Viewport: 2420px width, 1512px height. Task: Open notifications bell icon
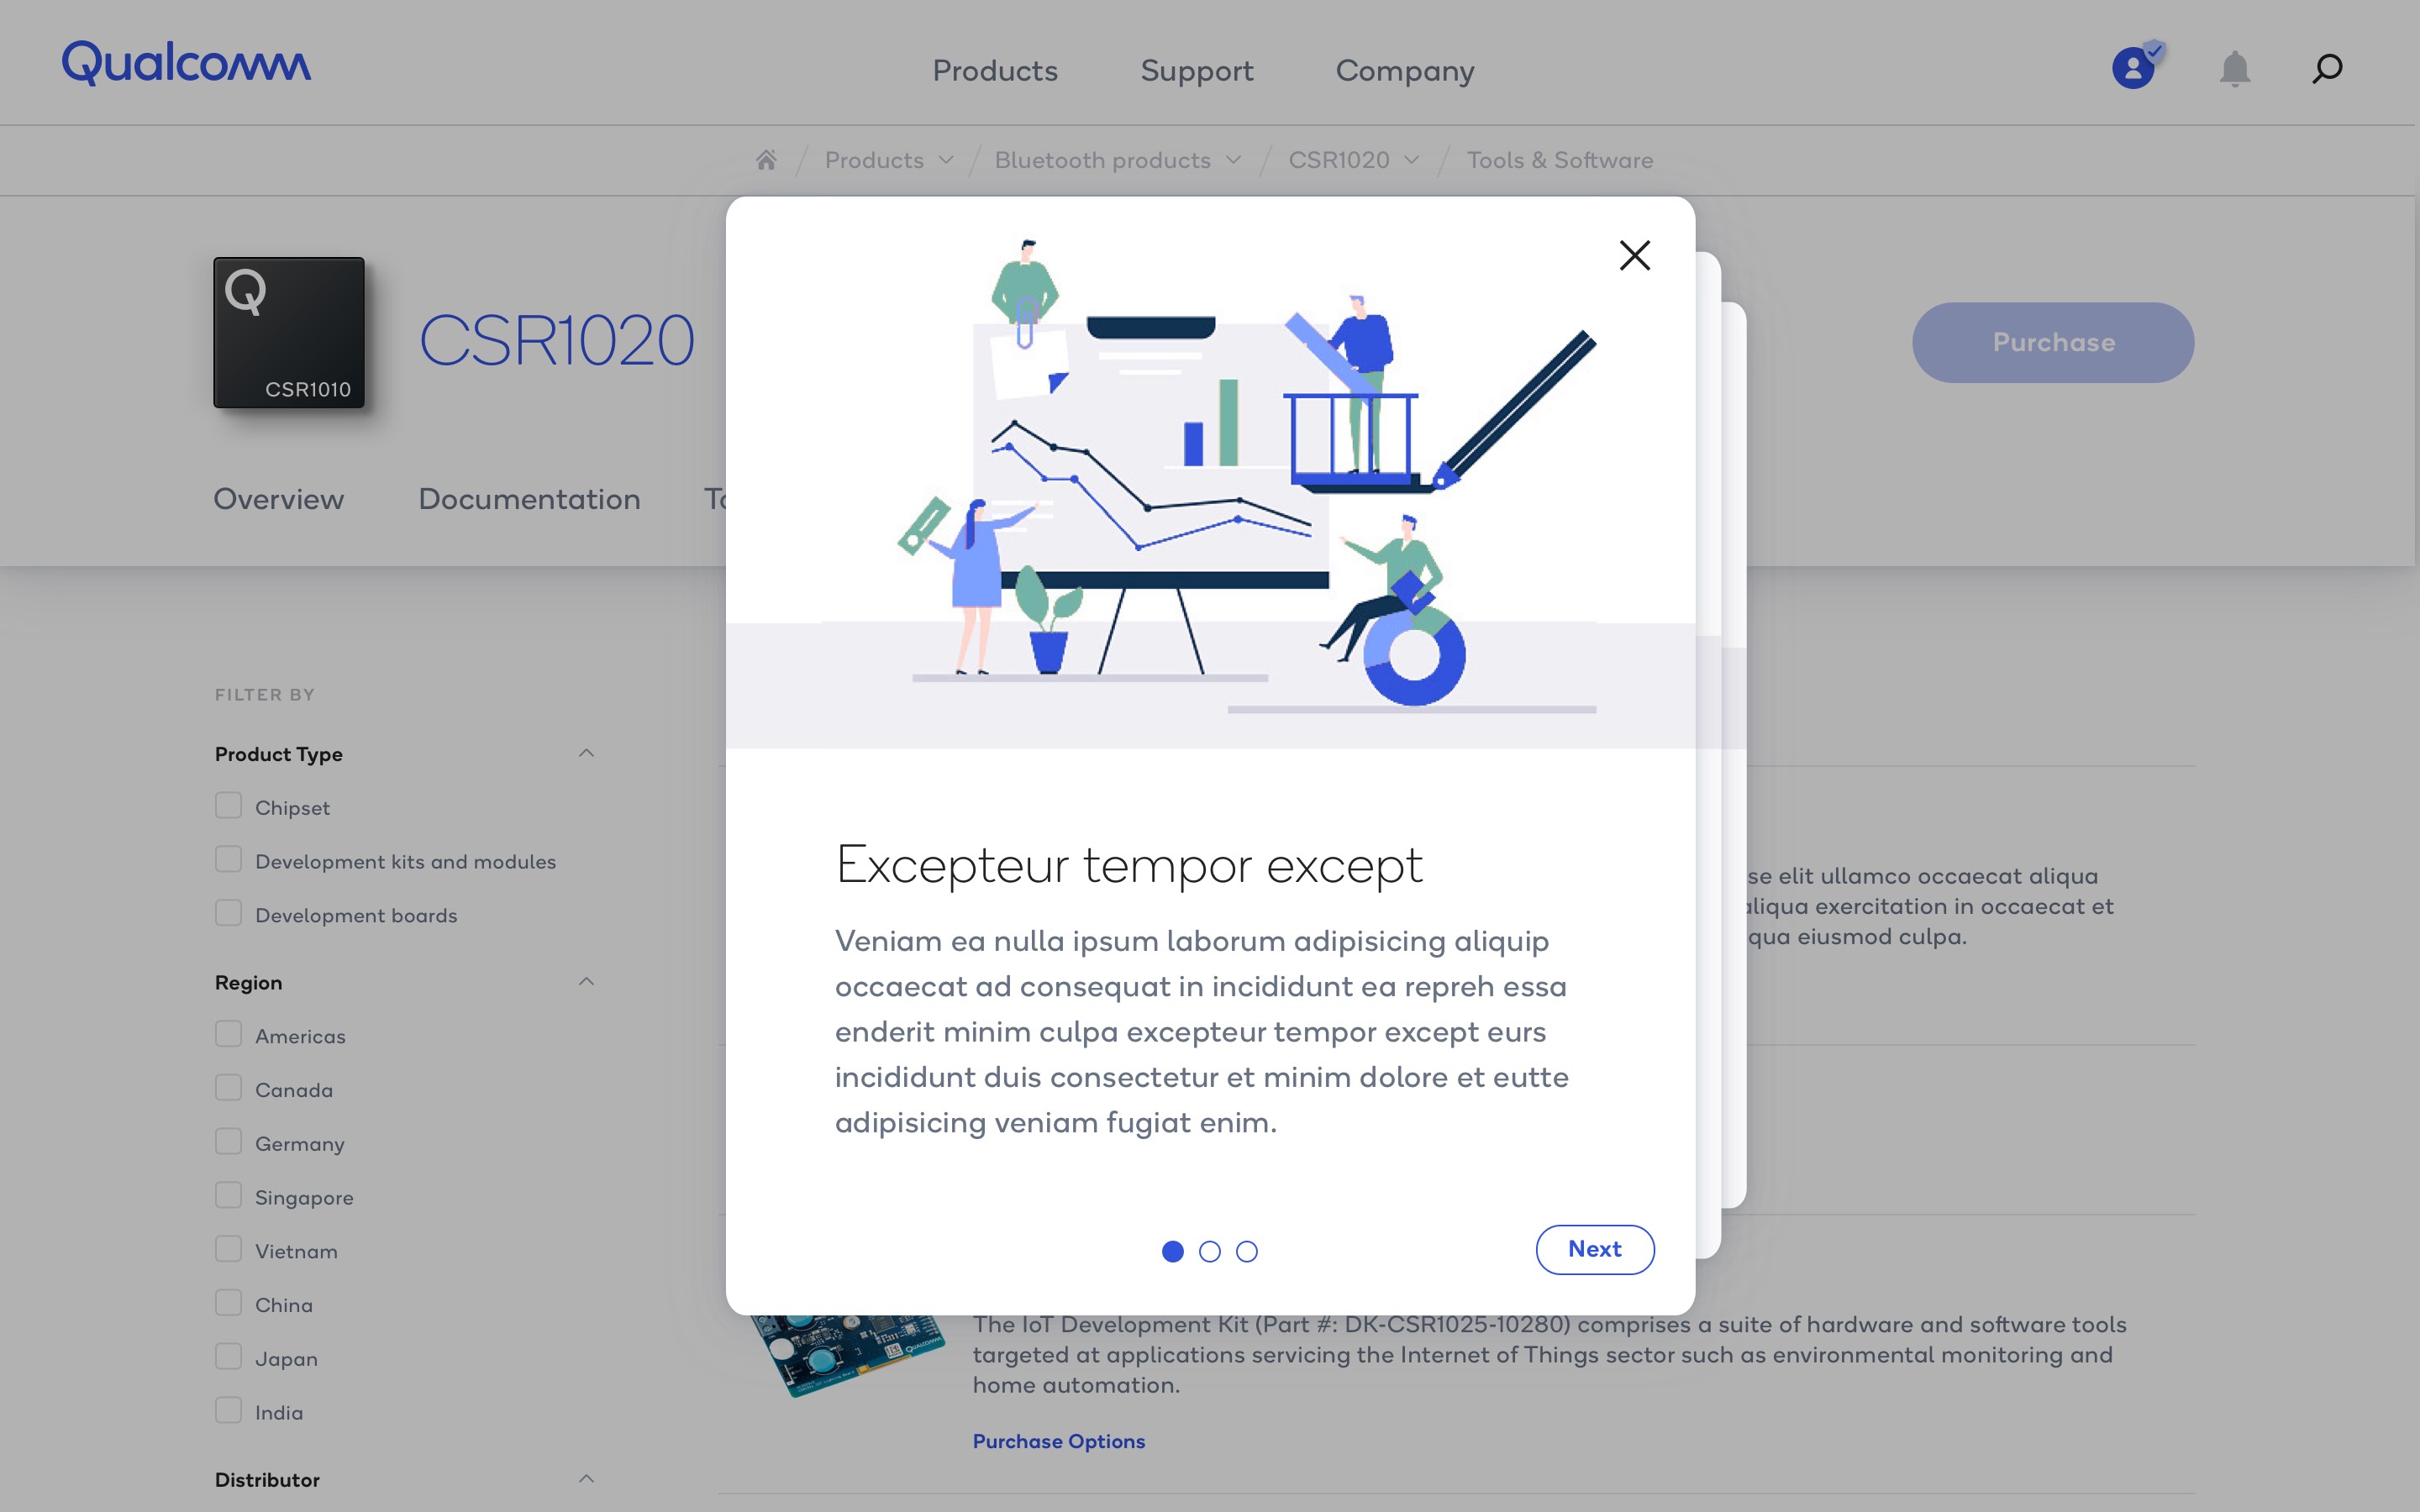coord(2234,69)
